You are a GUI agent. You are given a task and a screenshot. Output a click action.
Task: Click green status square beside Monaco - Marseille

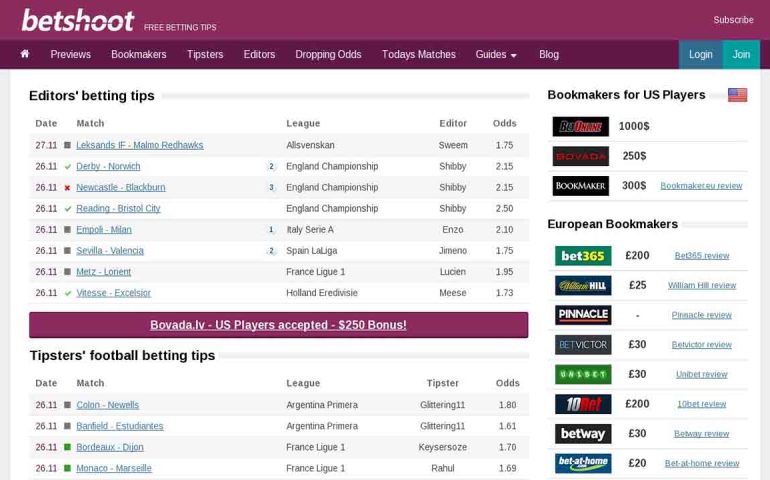point(67,468)
